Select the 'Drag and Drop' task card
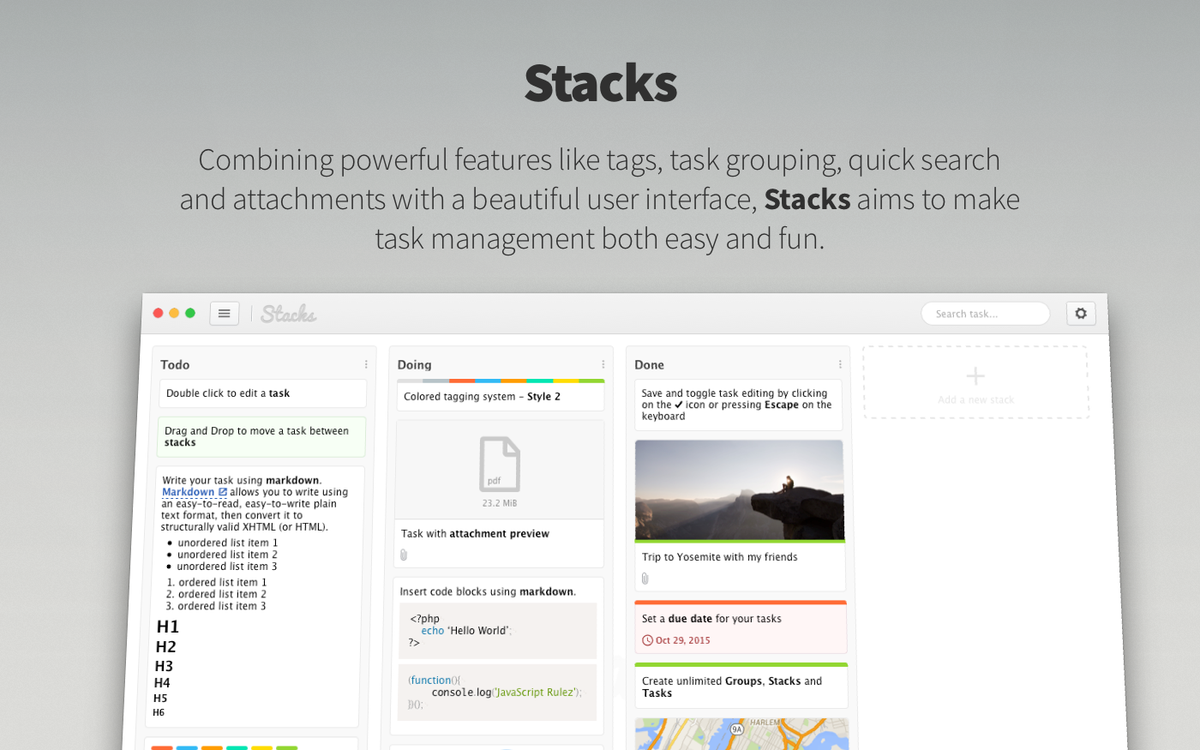Viewport: 1200px width, 750px height. [261, 437]
